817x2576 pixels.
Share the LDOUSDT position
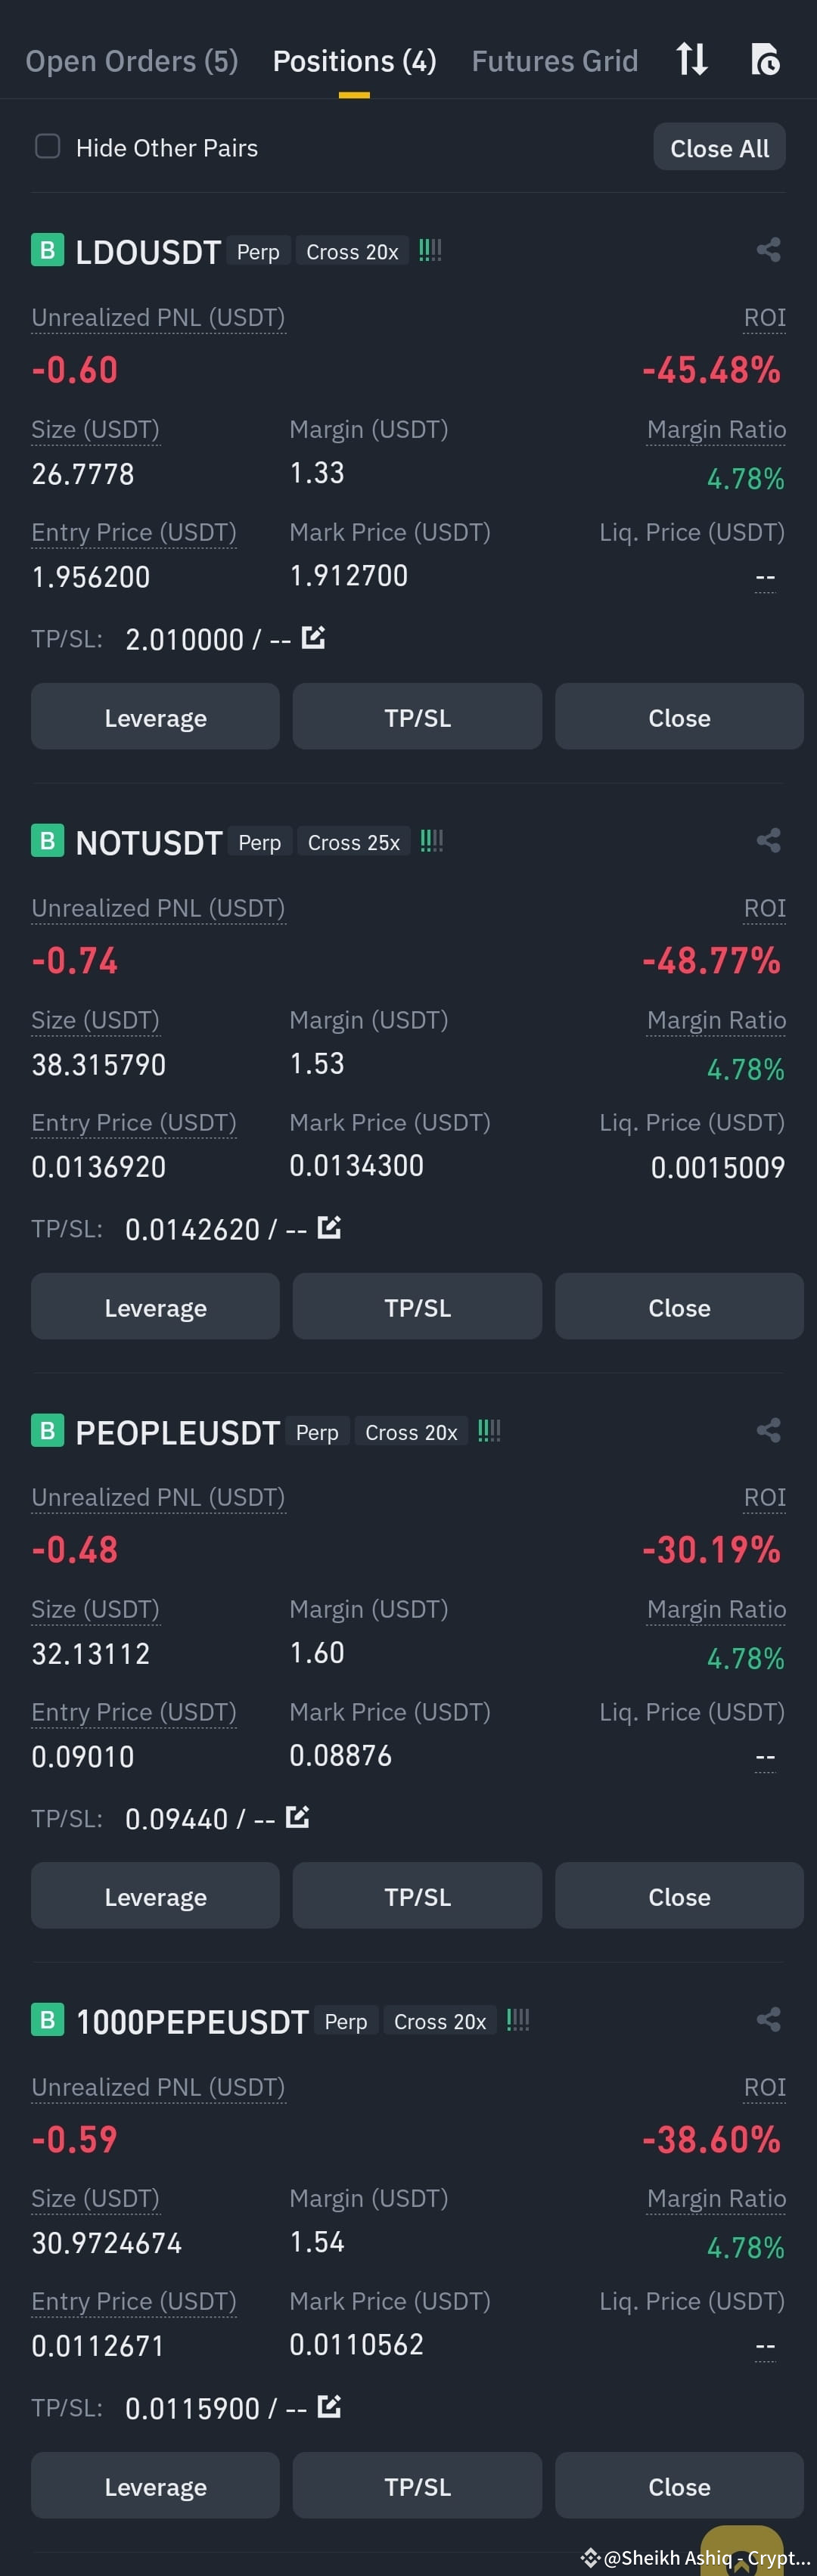768,250
